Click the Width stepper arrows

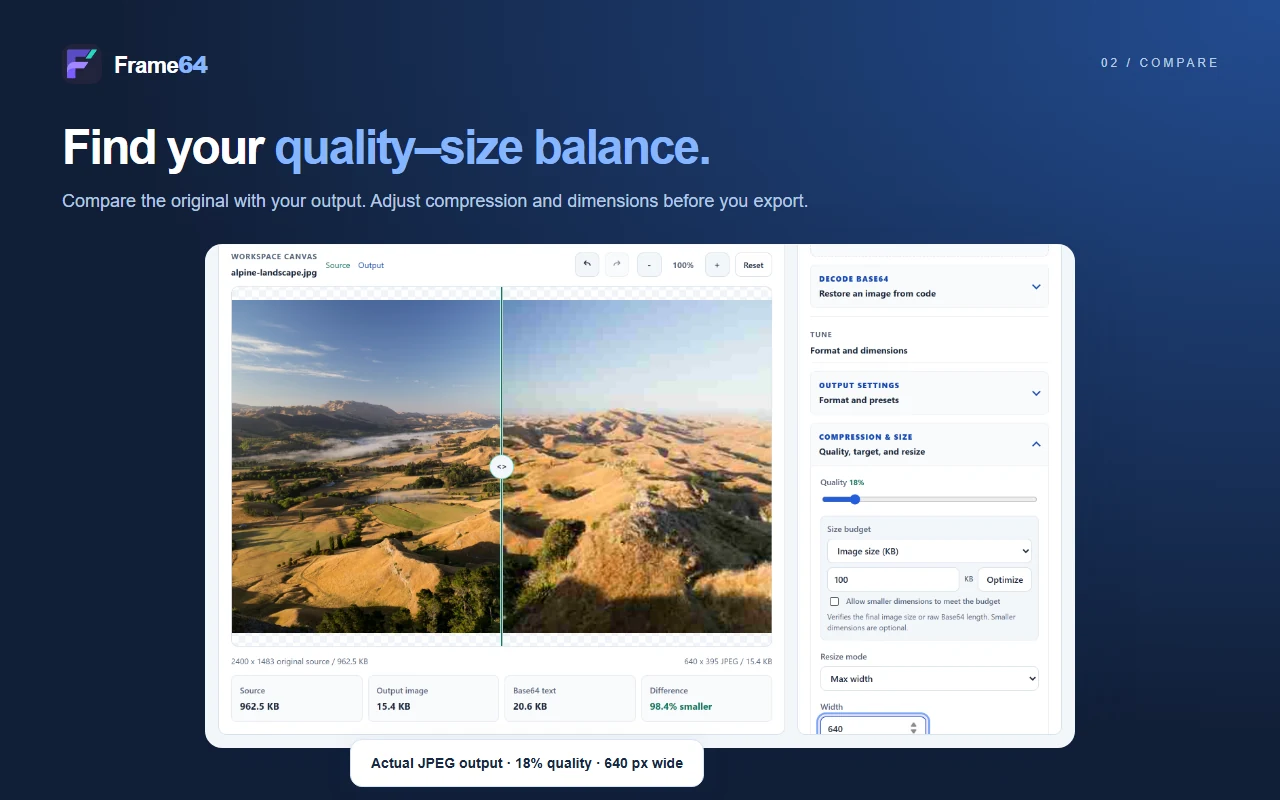point(913,728)
